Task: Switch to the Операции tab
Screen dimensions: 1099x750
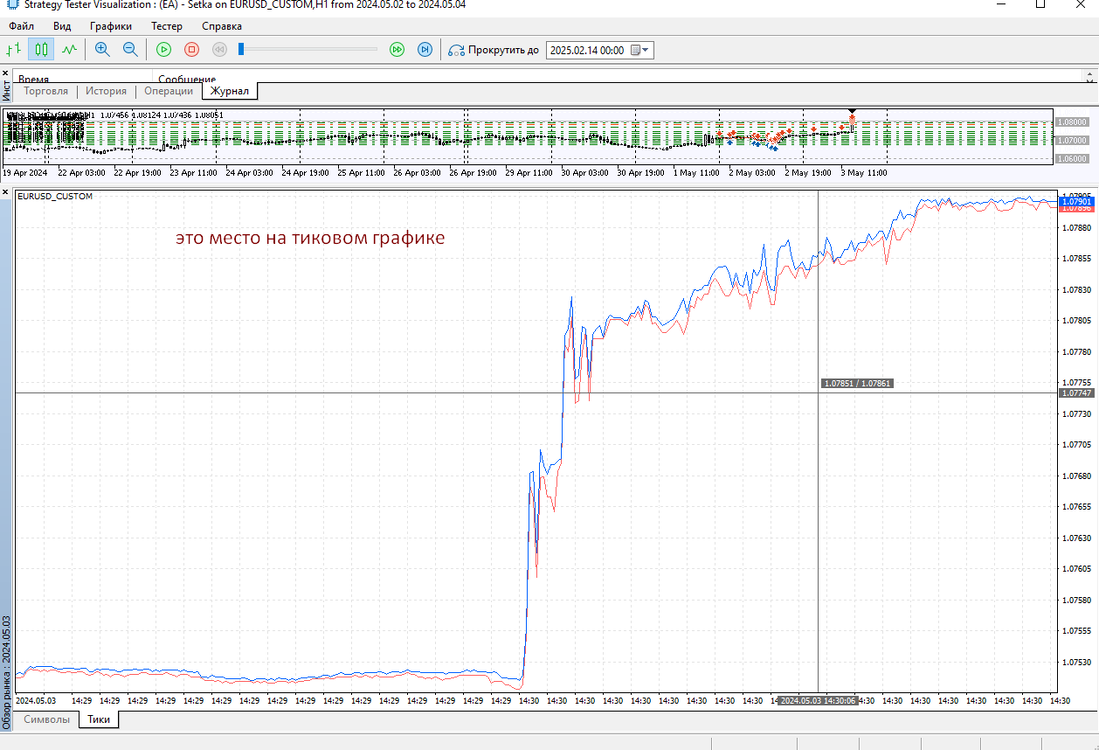Action: pos(168,91)
